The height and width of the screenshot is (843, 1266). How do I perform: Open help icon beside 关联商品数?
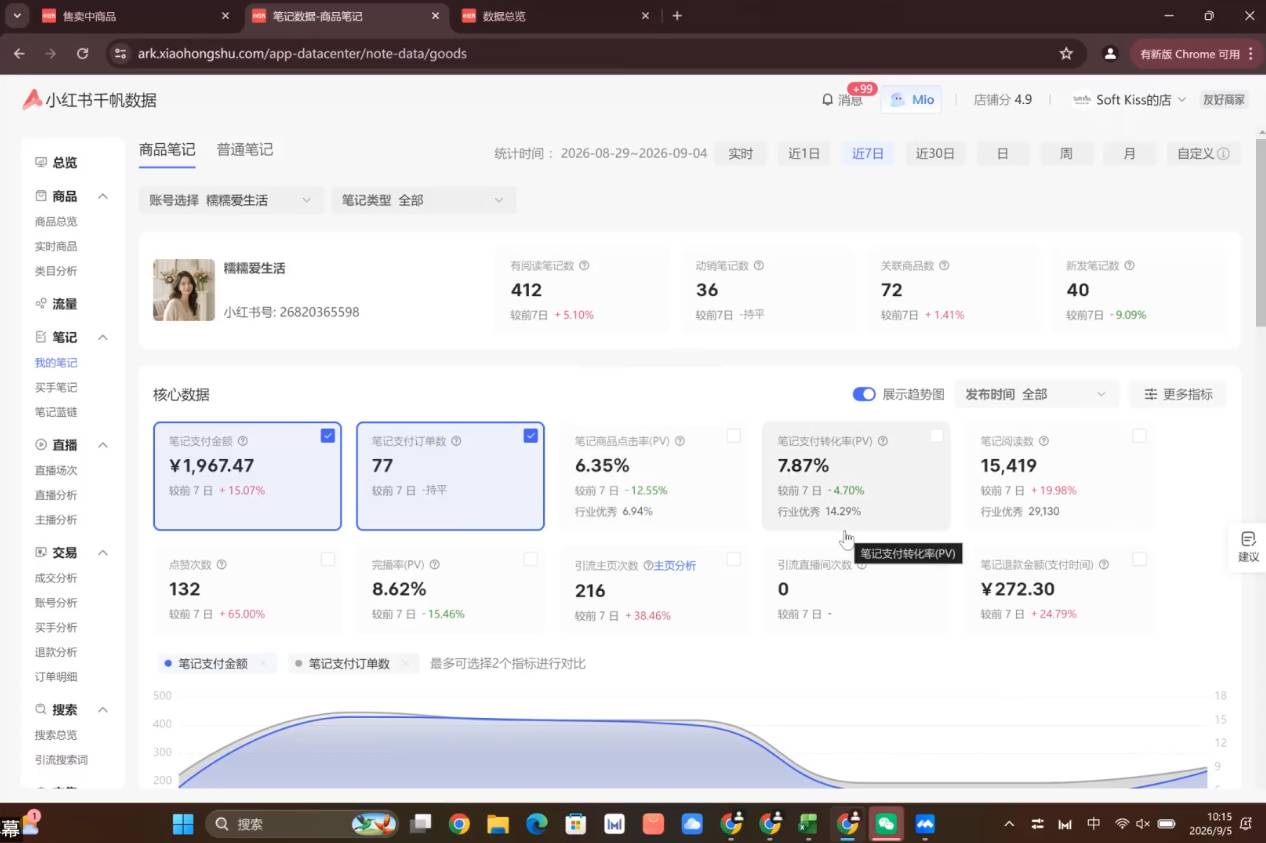click(944, 266)
